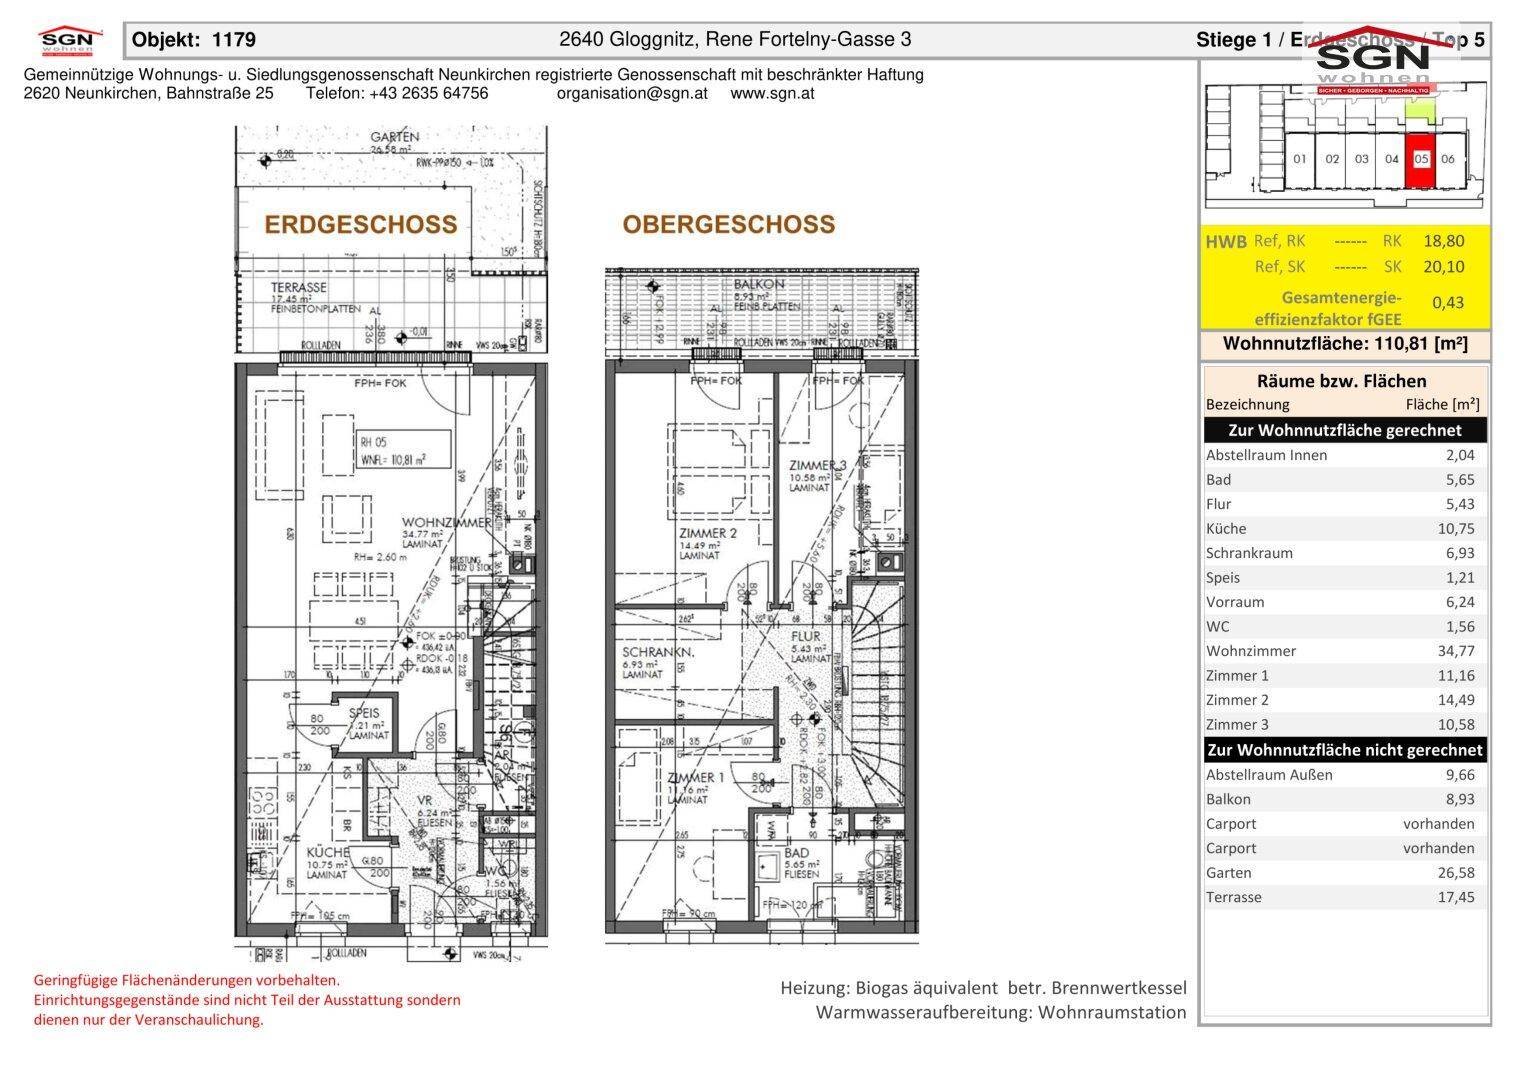Select unit 04 in the site plan

(x=1391, y=160)
